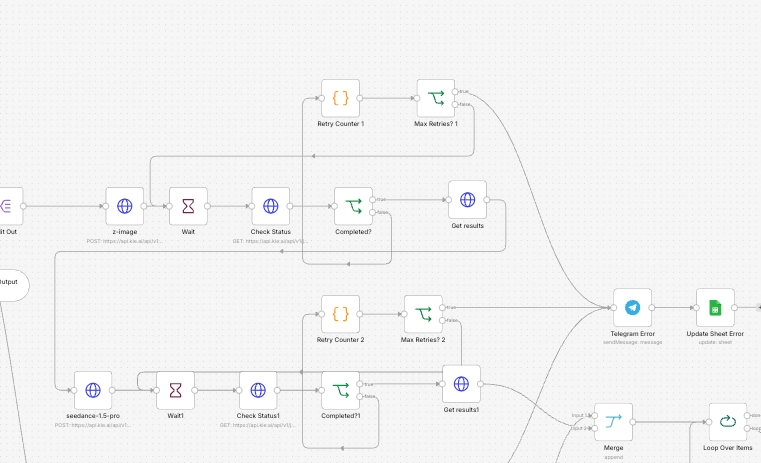Select the Wait hourglass node
This screenshot has width=761, height=463.
tap(188, 206)
